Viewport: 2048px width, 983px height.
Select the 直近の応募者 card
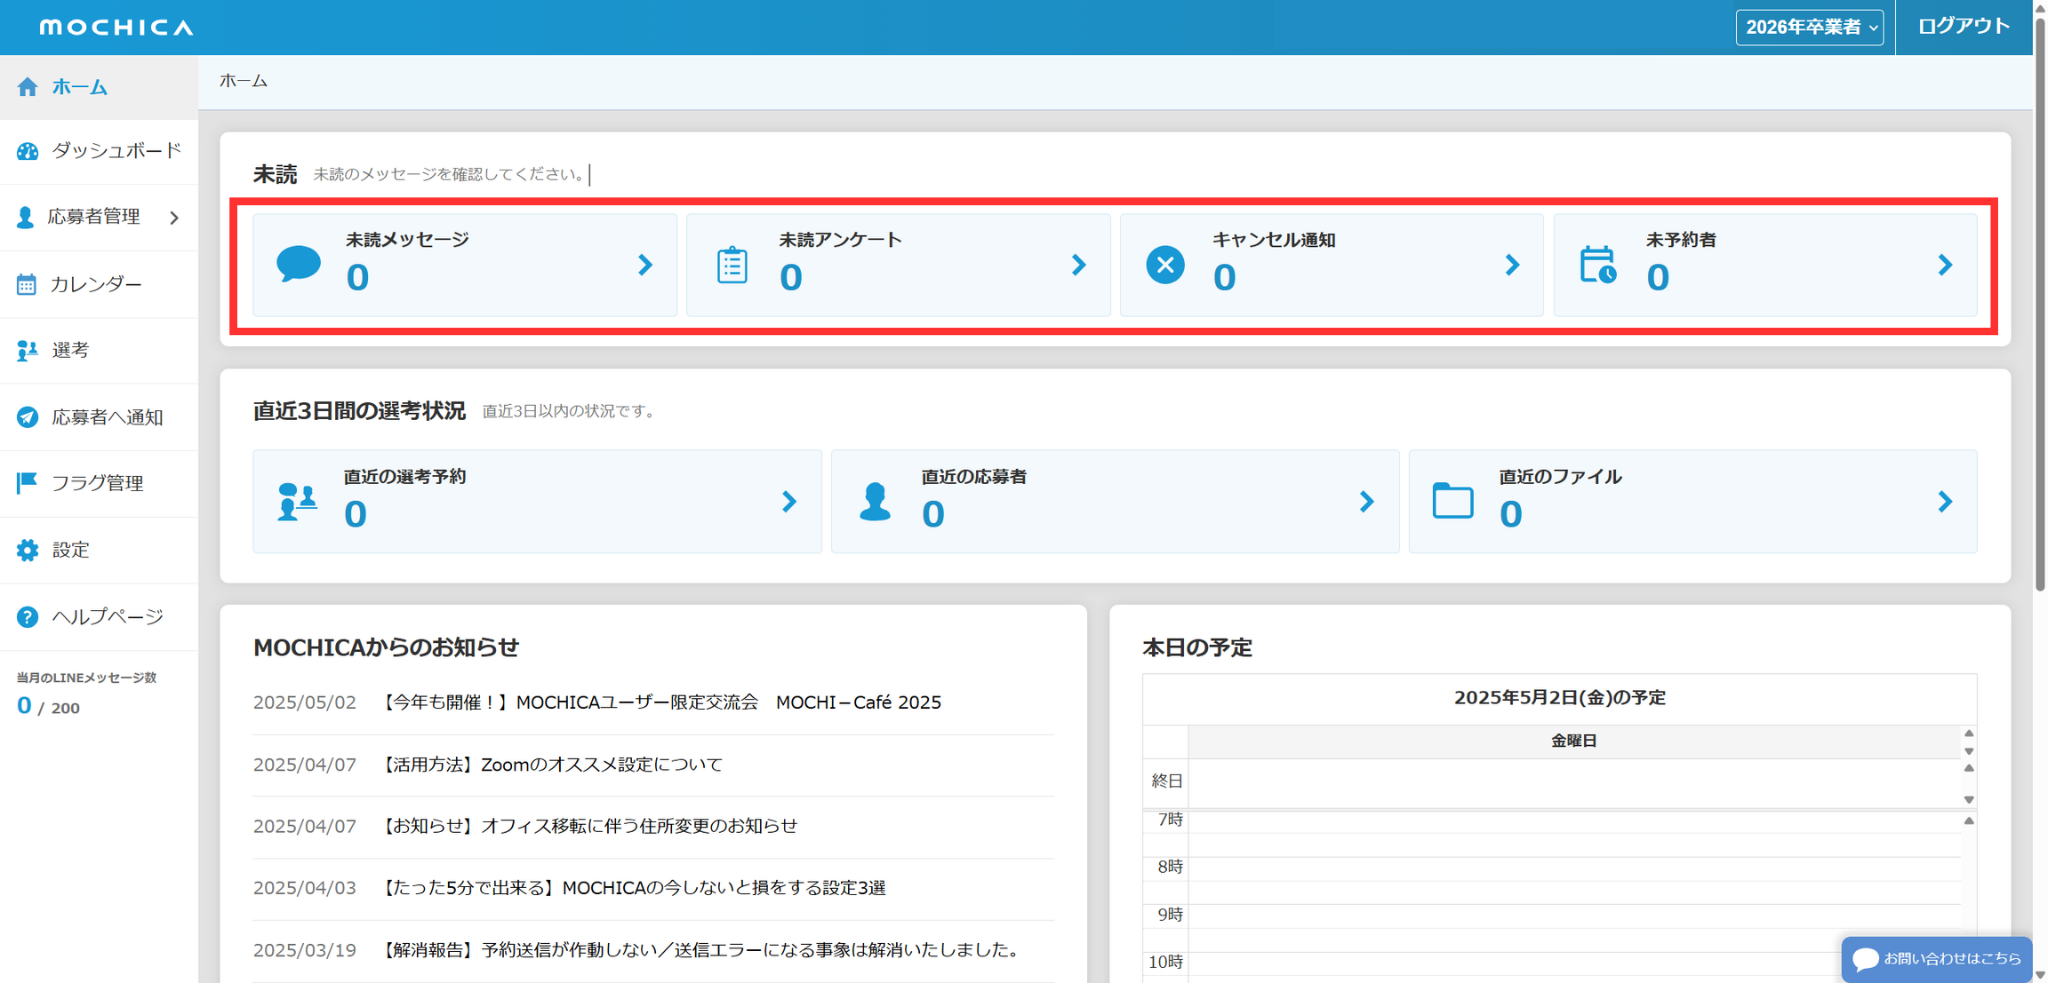[x=1114, y=501]
